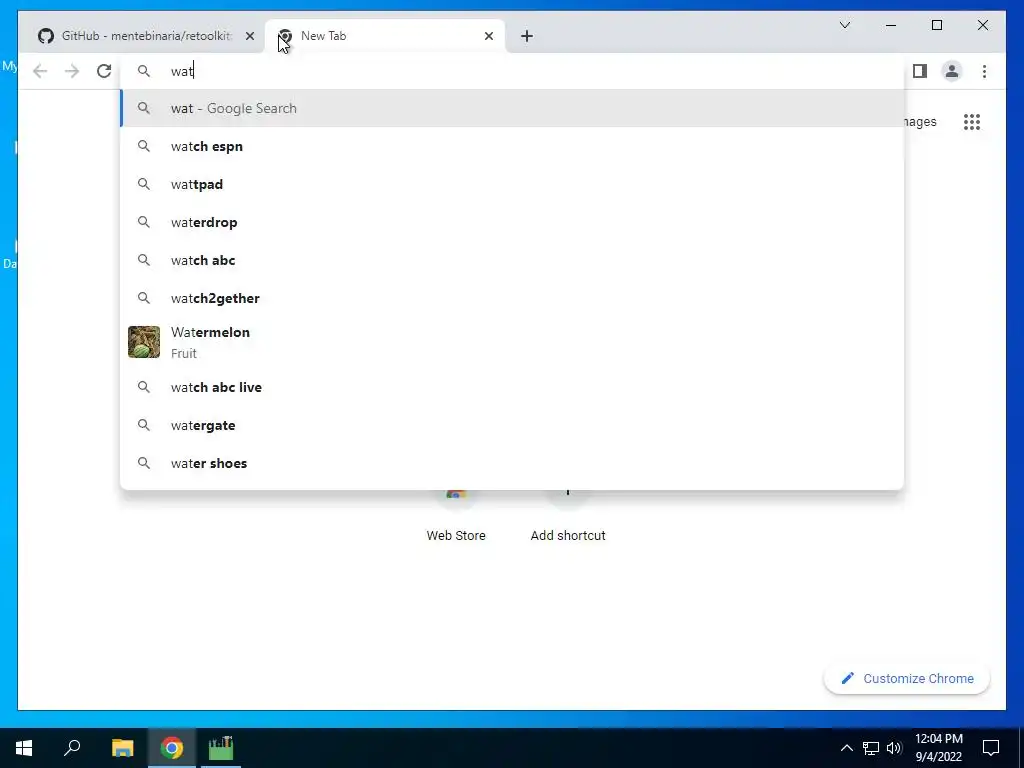Close the New Tab tab

pos(488,36)
